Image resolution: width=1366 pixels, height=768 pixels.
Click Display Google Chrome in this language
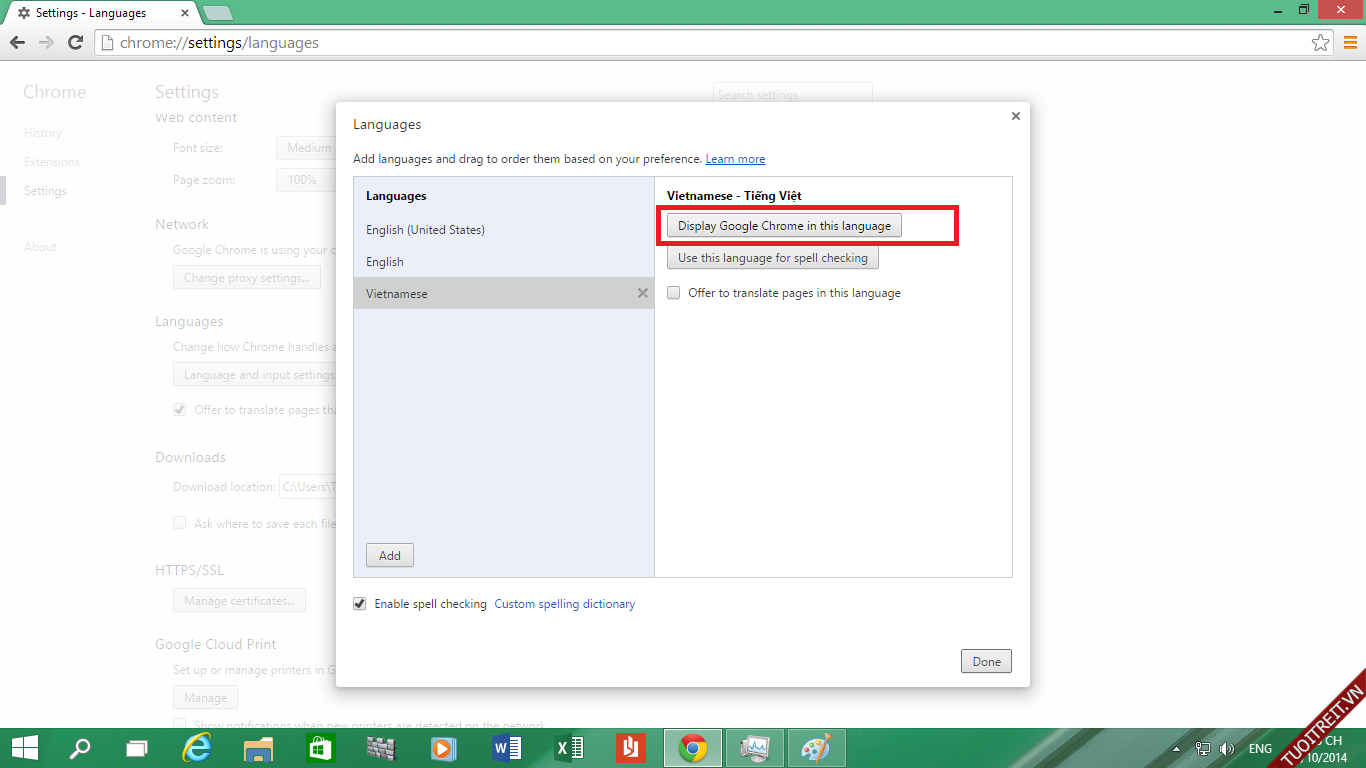[x=784, y=226]
